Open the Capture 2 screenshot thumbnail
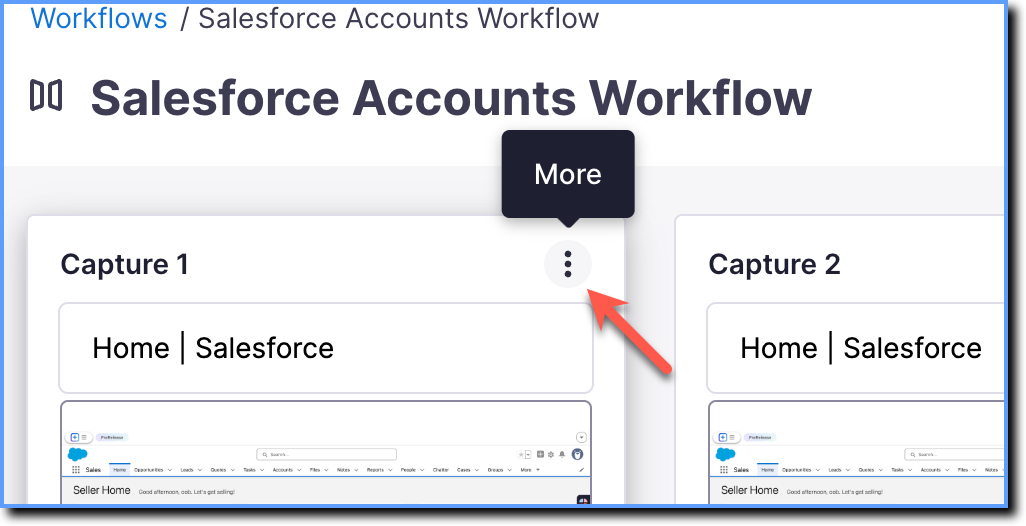Image resolution: width=1026 pixels, height=526 pixels. point(856,453)
